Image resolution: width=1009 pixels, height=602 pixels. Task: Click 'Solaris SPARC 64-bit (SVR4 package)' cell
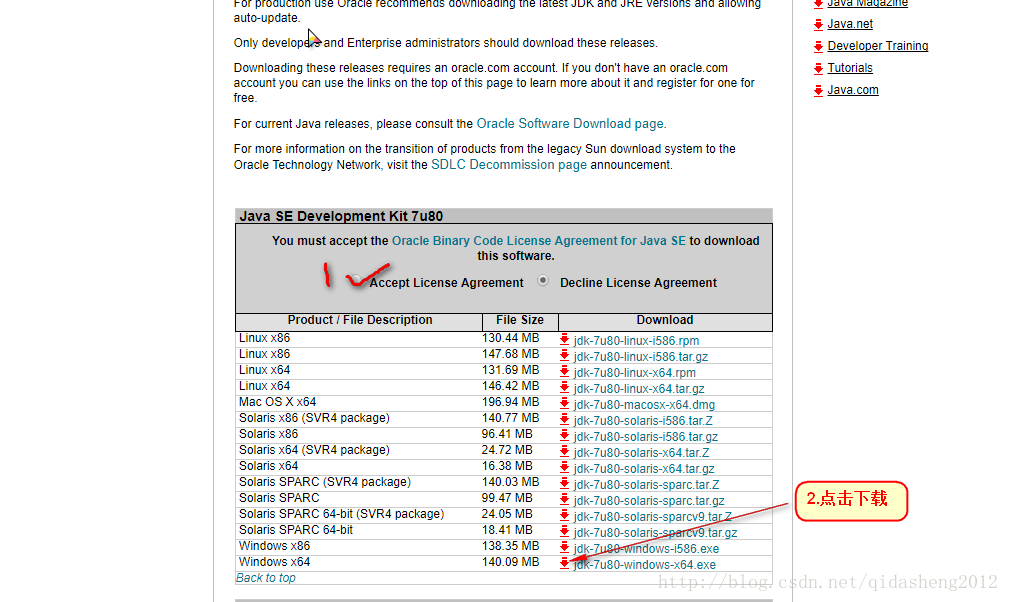[x=342, y=513]
